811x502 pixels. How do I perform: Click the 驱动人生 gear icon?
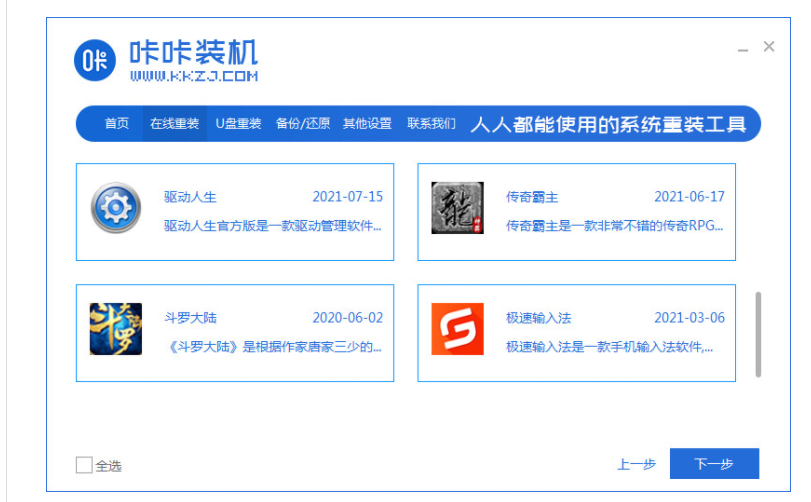[116, 208]
